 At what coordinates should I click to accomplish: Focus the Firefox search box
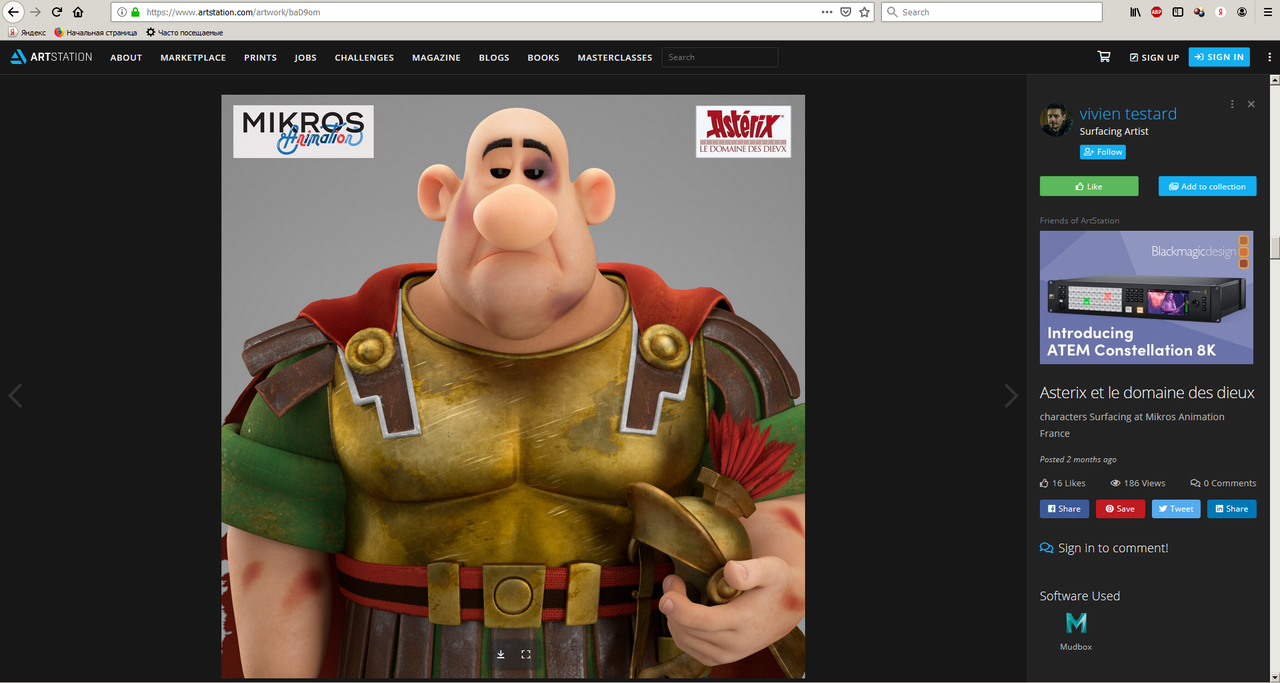click(992, 12)
